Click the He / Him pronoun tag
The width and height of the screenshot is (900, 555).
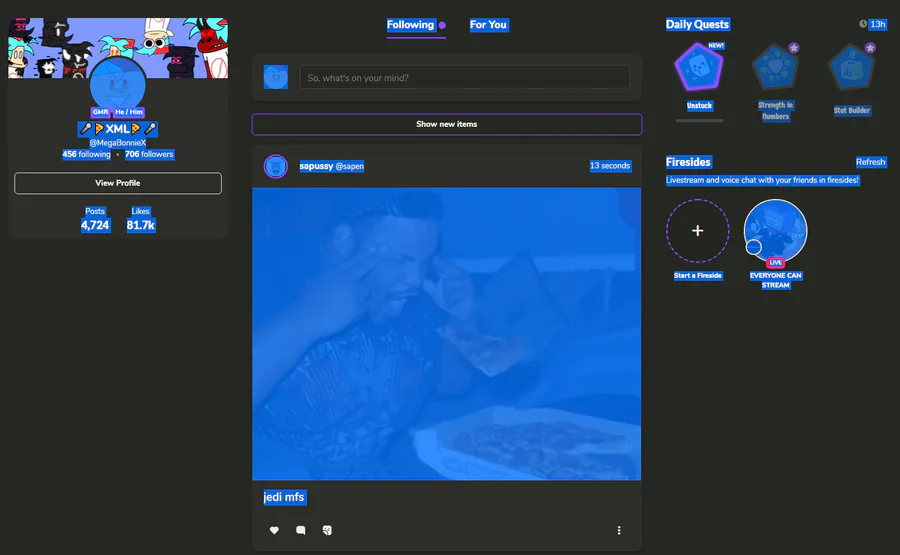[129, 112]
